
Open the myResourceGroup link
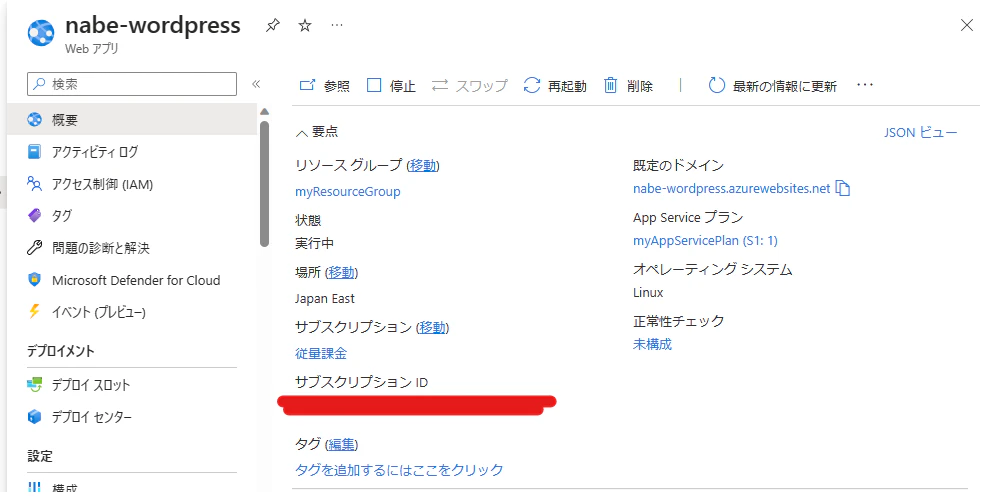(347, 192)
